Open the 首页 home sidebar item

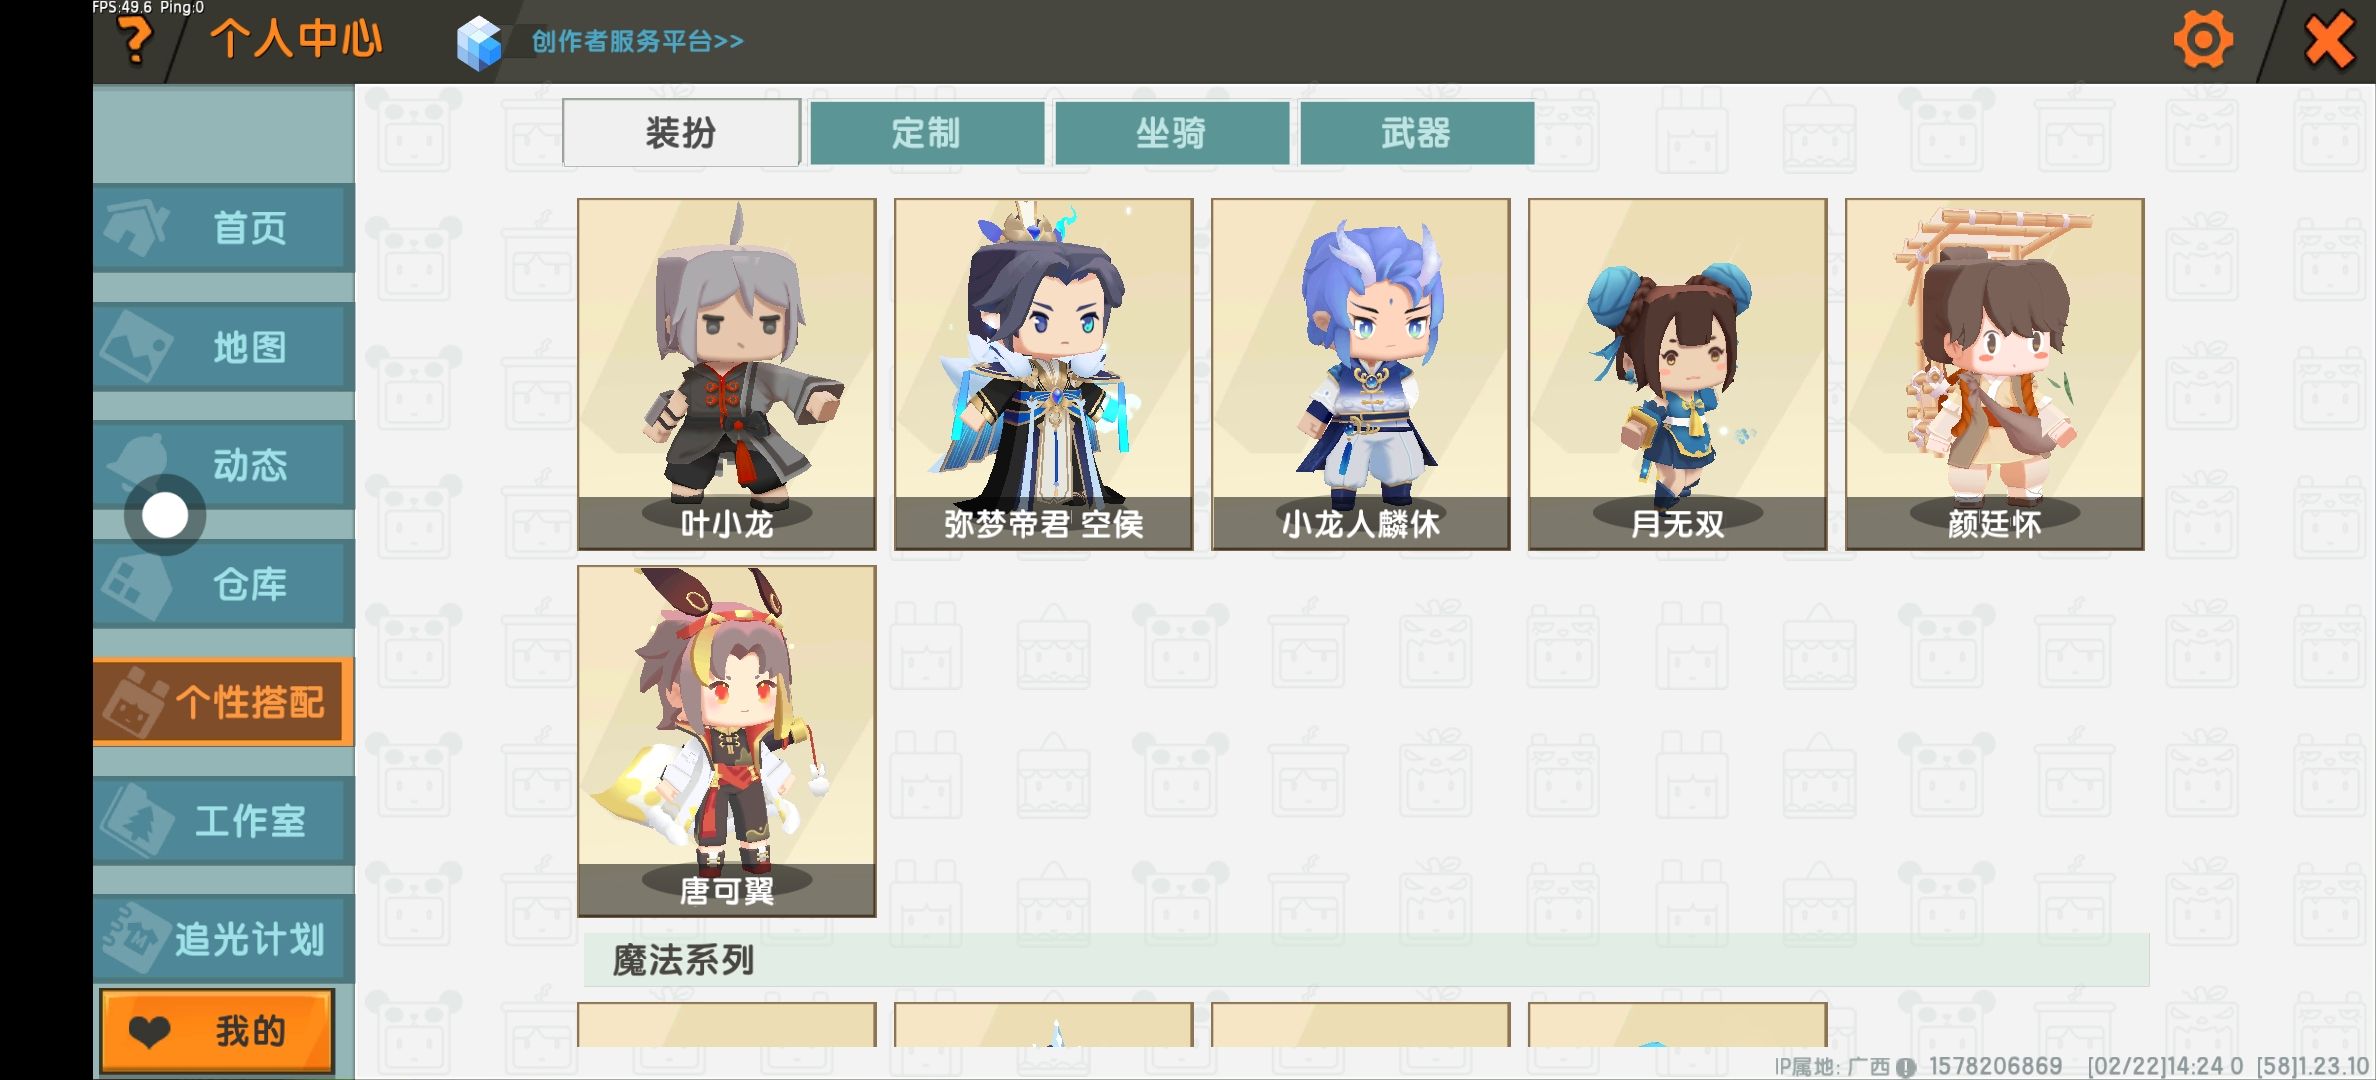224,228
